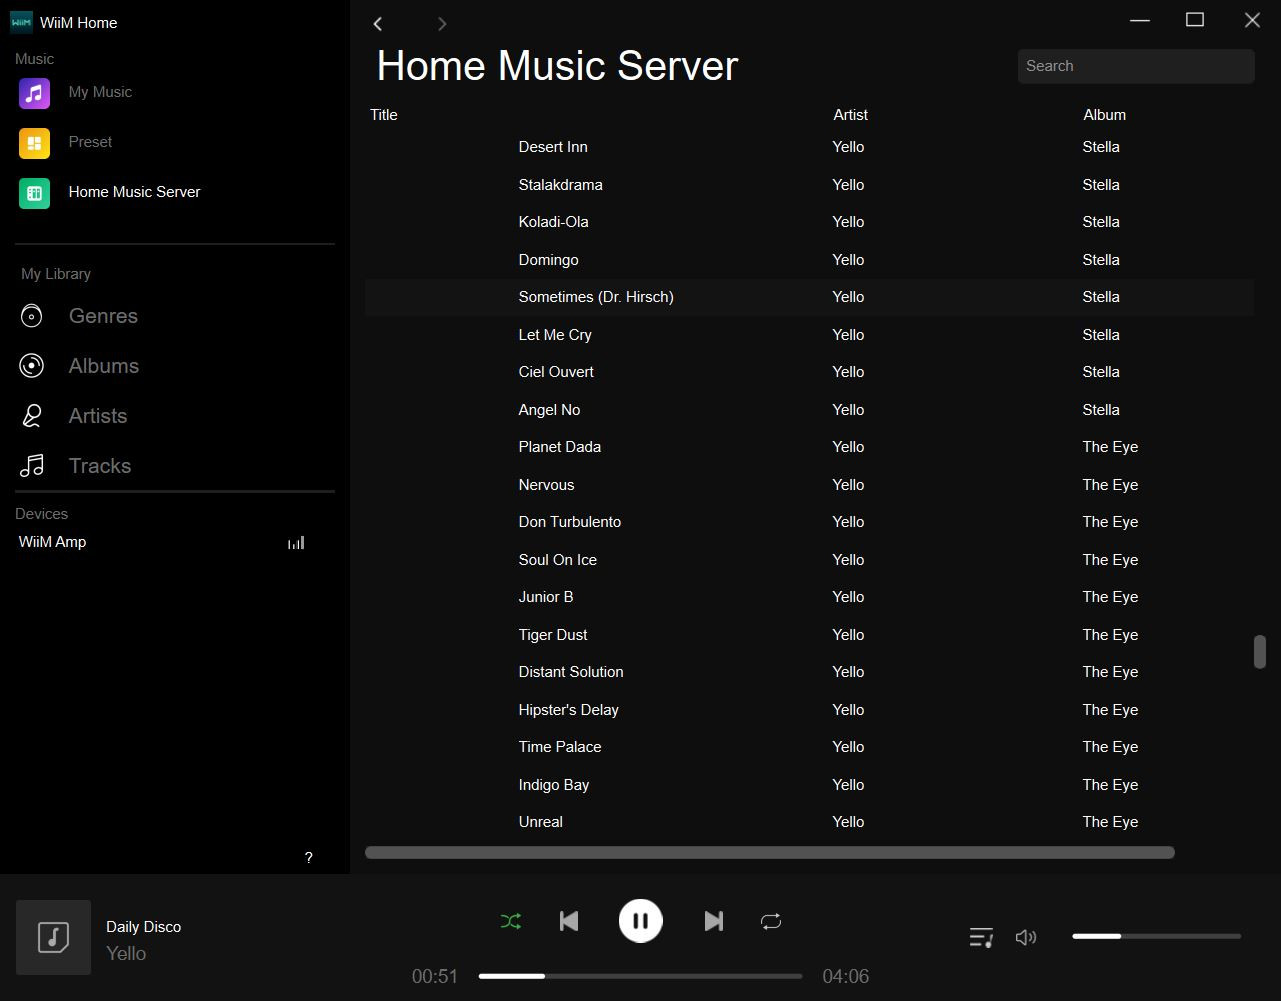The image size is (1281, 1001).
Task: Toggle shuffle playback mode
Action: 511,921
